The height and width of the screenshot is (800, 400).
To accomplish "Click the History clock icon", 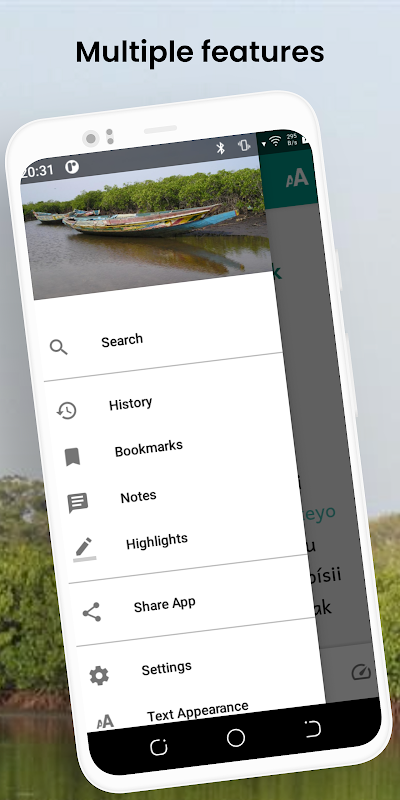I will coord(67,410).
